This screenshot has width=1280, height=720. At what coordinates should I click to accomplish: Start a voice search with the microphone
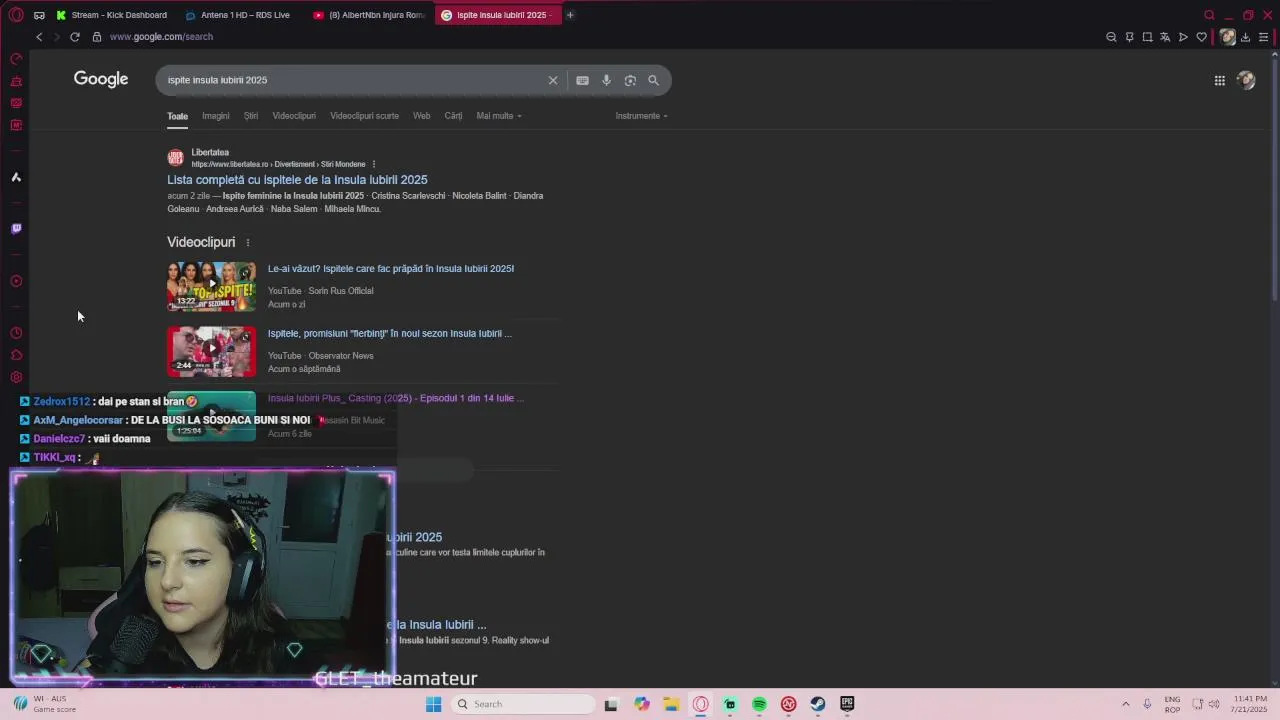[606, 80]
